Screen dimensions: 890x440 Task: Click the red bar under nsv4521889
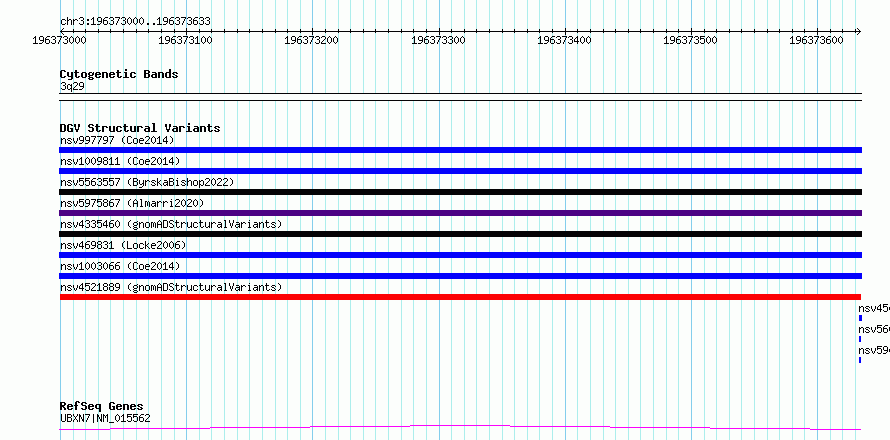[x=460, y=297]
